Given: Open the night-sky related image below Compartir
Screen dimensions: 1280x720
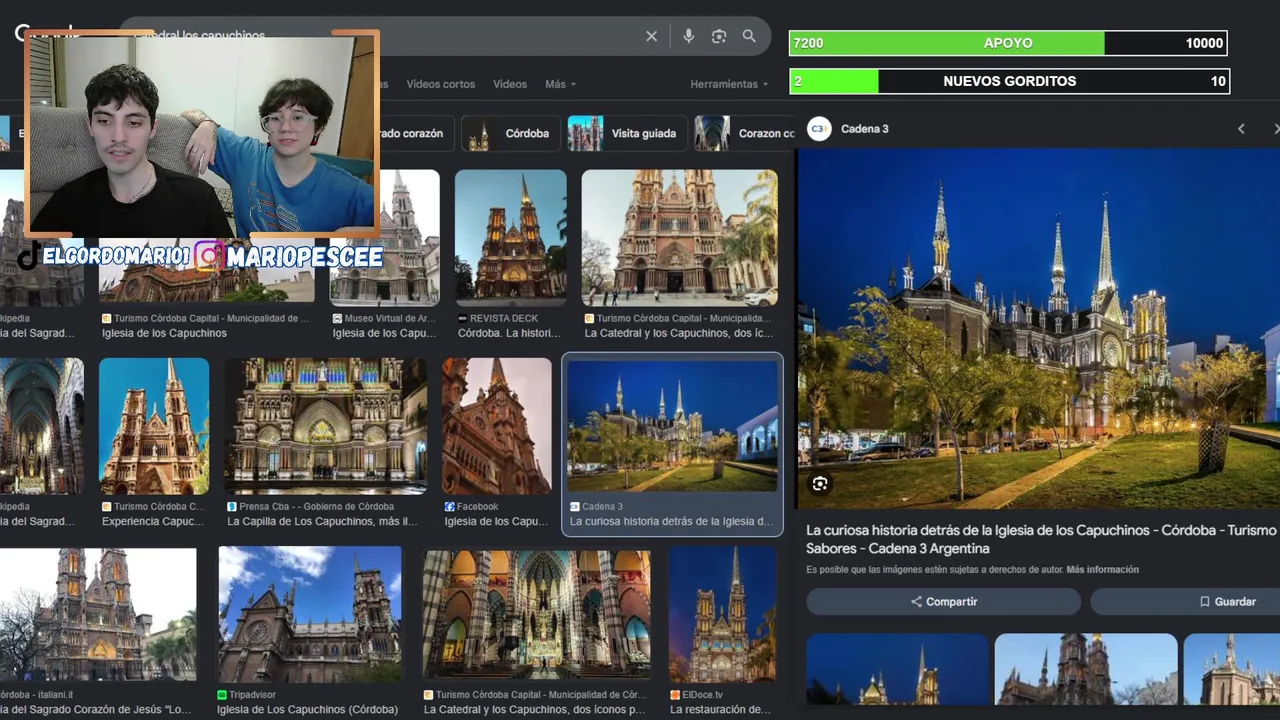Looking at the screenshot, I should (x=898, y=669).
